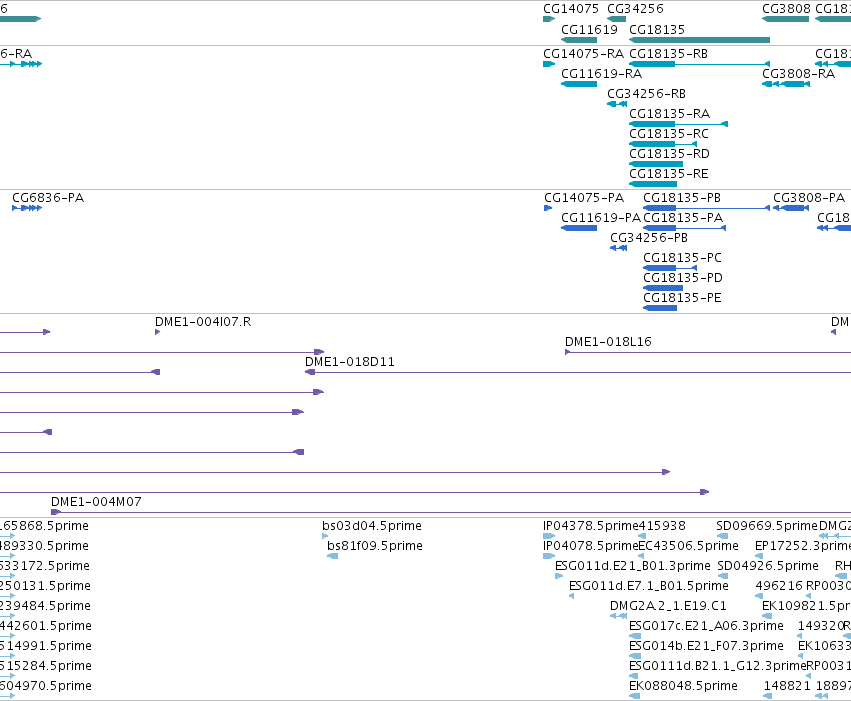The image size is (851, 701).
Task: Select protein feature CG18135-PC
Action: coord(670,268)
